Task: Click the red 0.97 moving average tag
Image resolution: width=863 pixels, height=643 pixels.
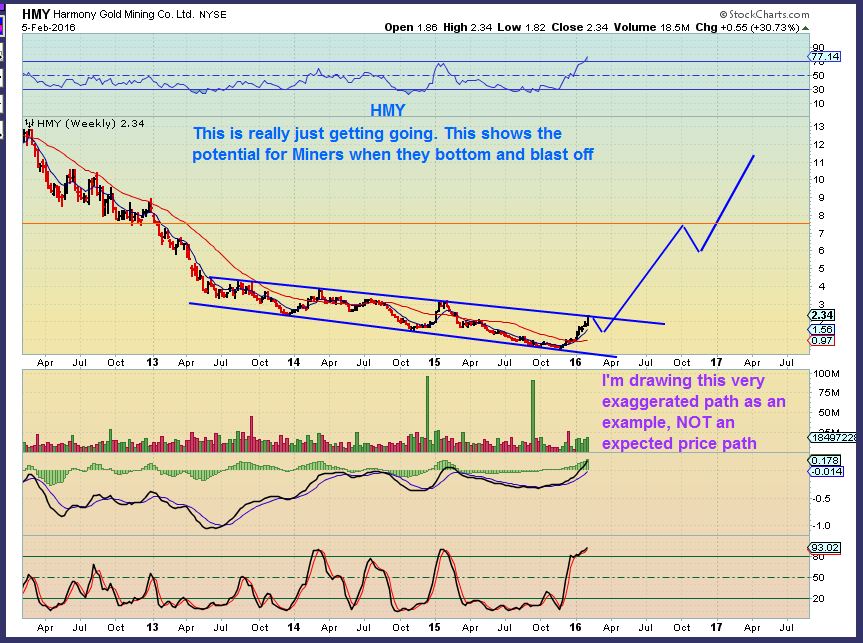Action: (x=822, y=340)
